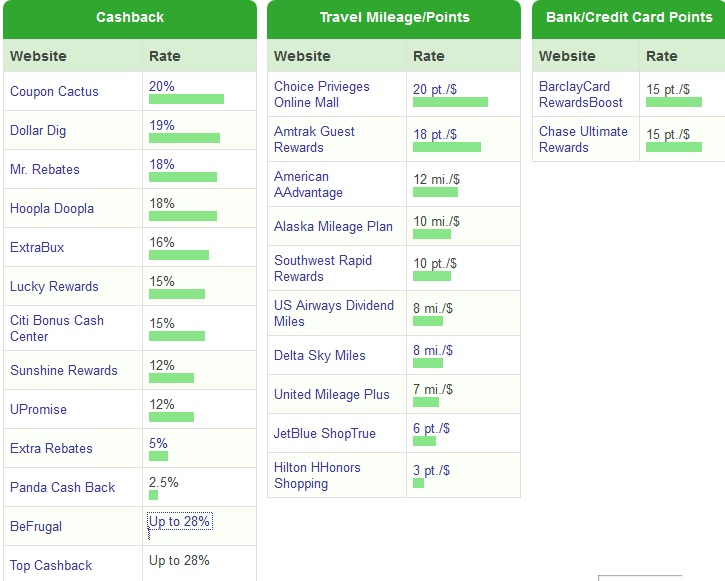Screen dimensions: 725x581
Task: Click the Amtrak Guest Rewards link
Action: pyautogui.click(x=314, y=139)
